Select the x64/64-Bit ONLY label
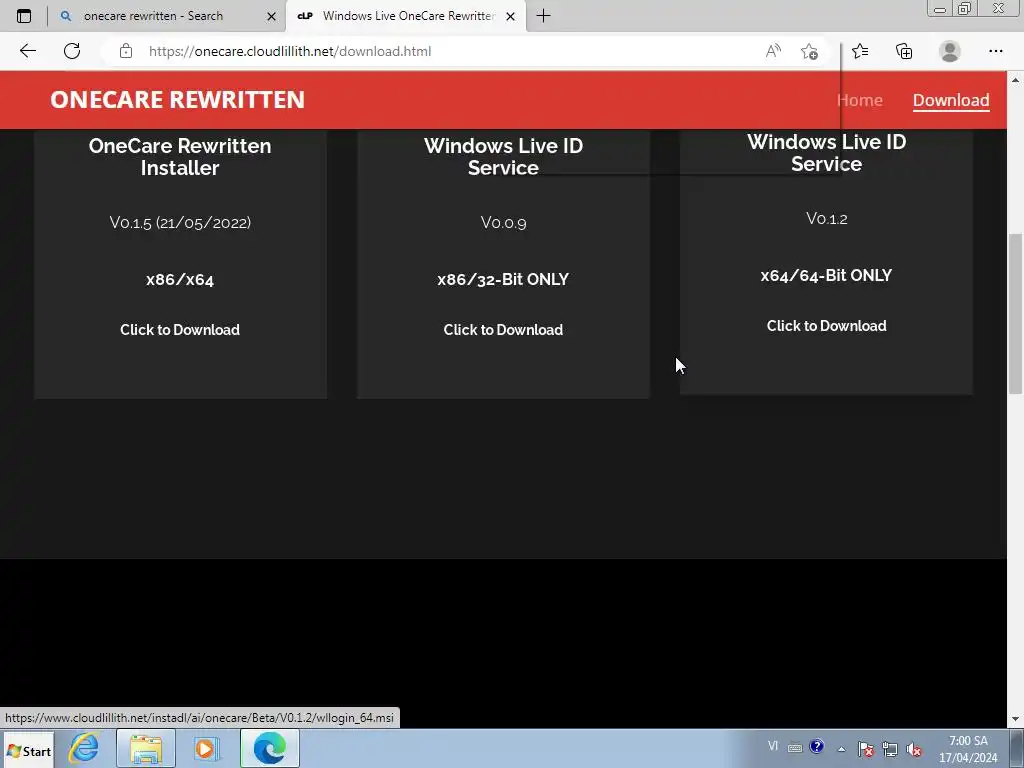 tap(826, 276)
